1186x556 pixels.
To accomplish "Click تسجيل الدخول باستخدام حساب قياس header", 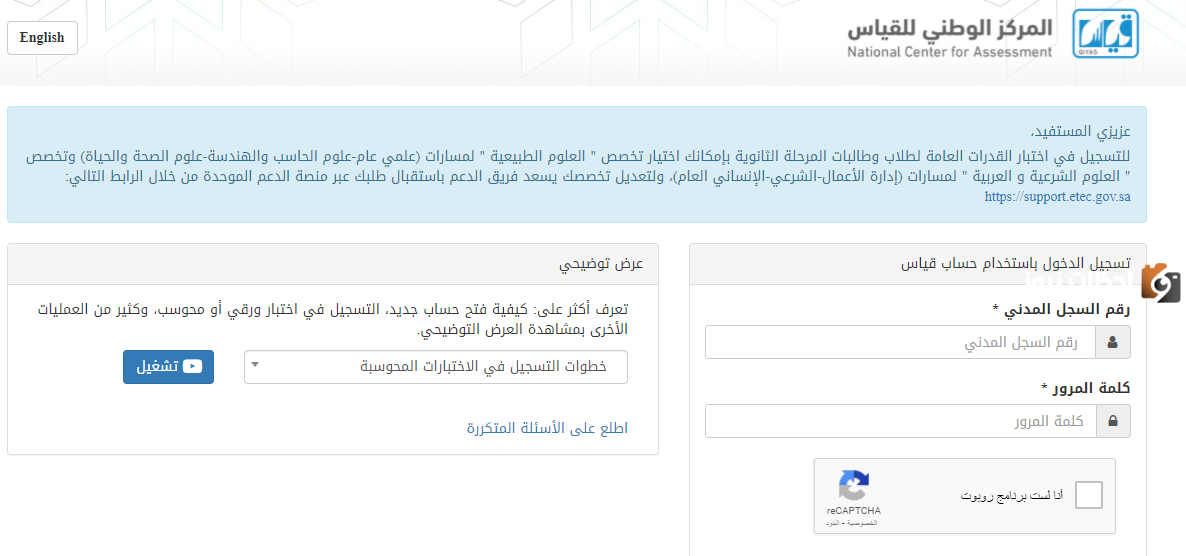I will pyautogui.click(x=917, y=264).
